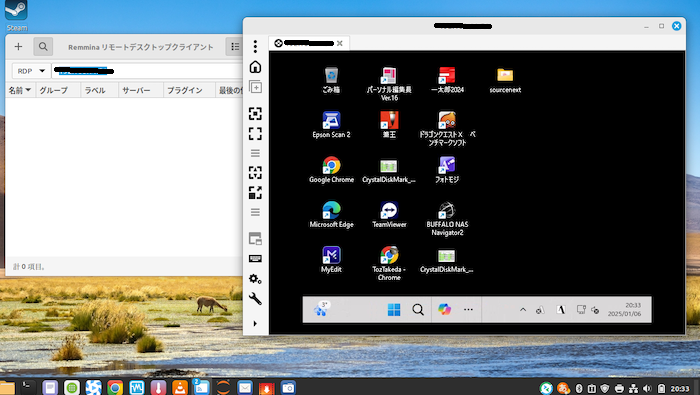Screen dimensions: 700x395
Task: Toggle search in Remmina main window
Action: coord(43,46)
